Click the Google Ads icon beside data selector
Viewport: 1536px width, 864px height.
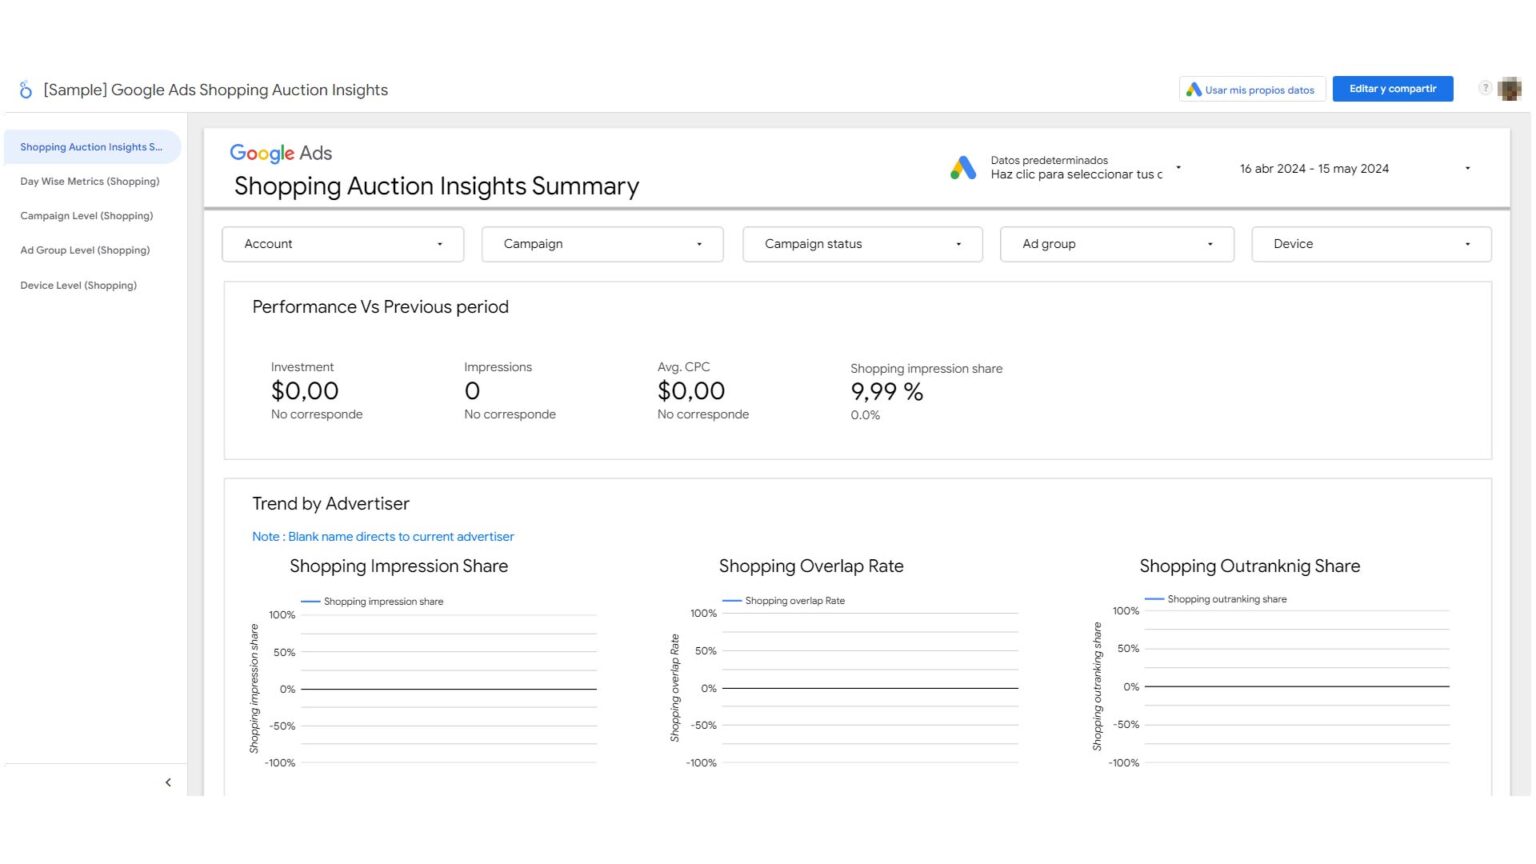[x=963, y=168]
